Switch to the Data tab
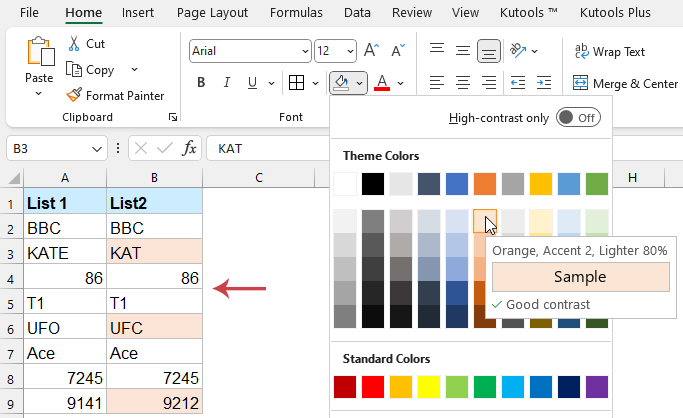The height and width of the screenshot is (418, 683). click(x=357, y=13)
